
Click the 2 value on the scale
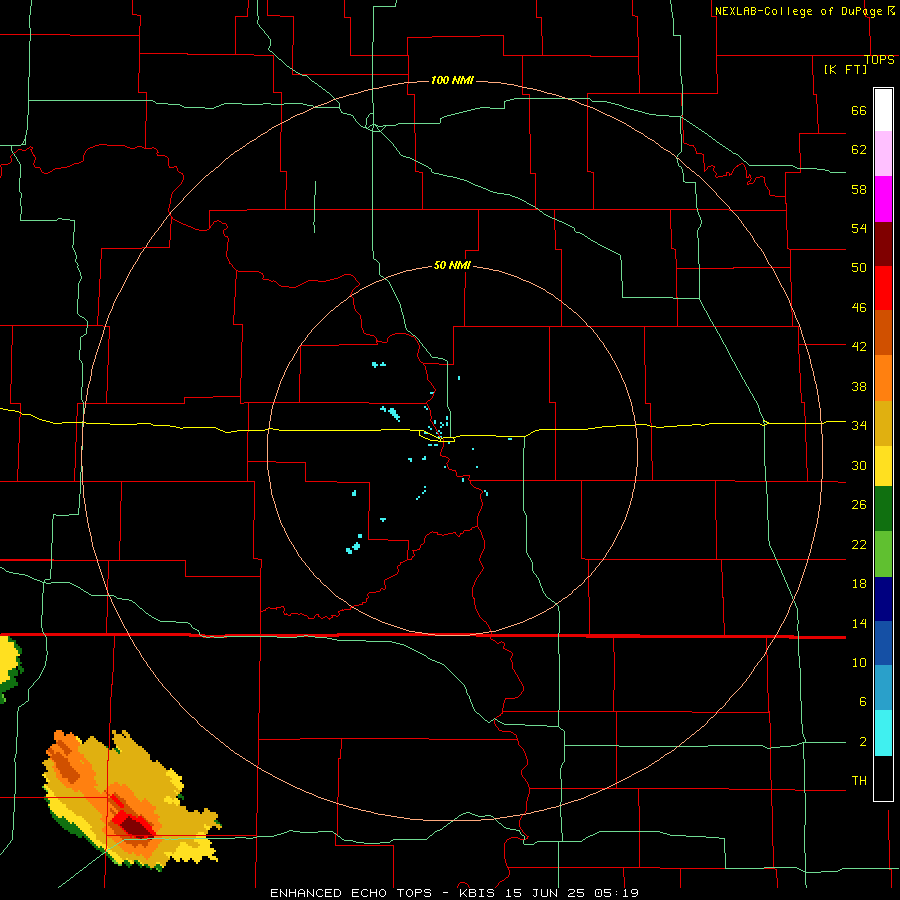coord(862,742)
